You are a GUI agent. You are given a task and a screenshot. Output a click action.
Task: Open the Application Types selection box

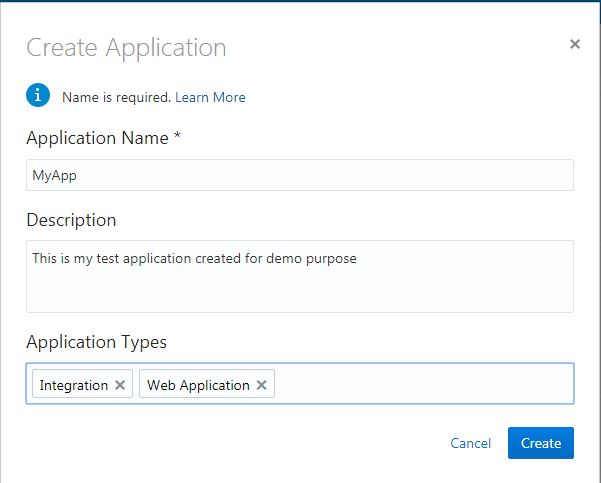pyautogui.click(x=420, y=384)
